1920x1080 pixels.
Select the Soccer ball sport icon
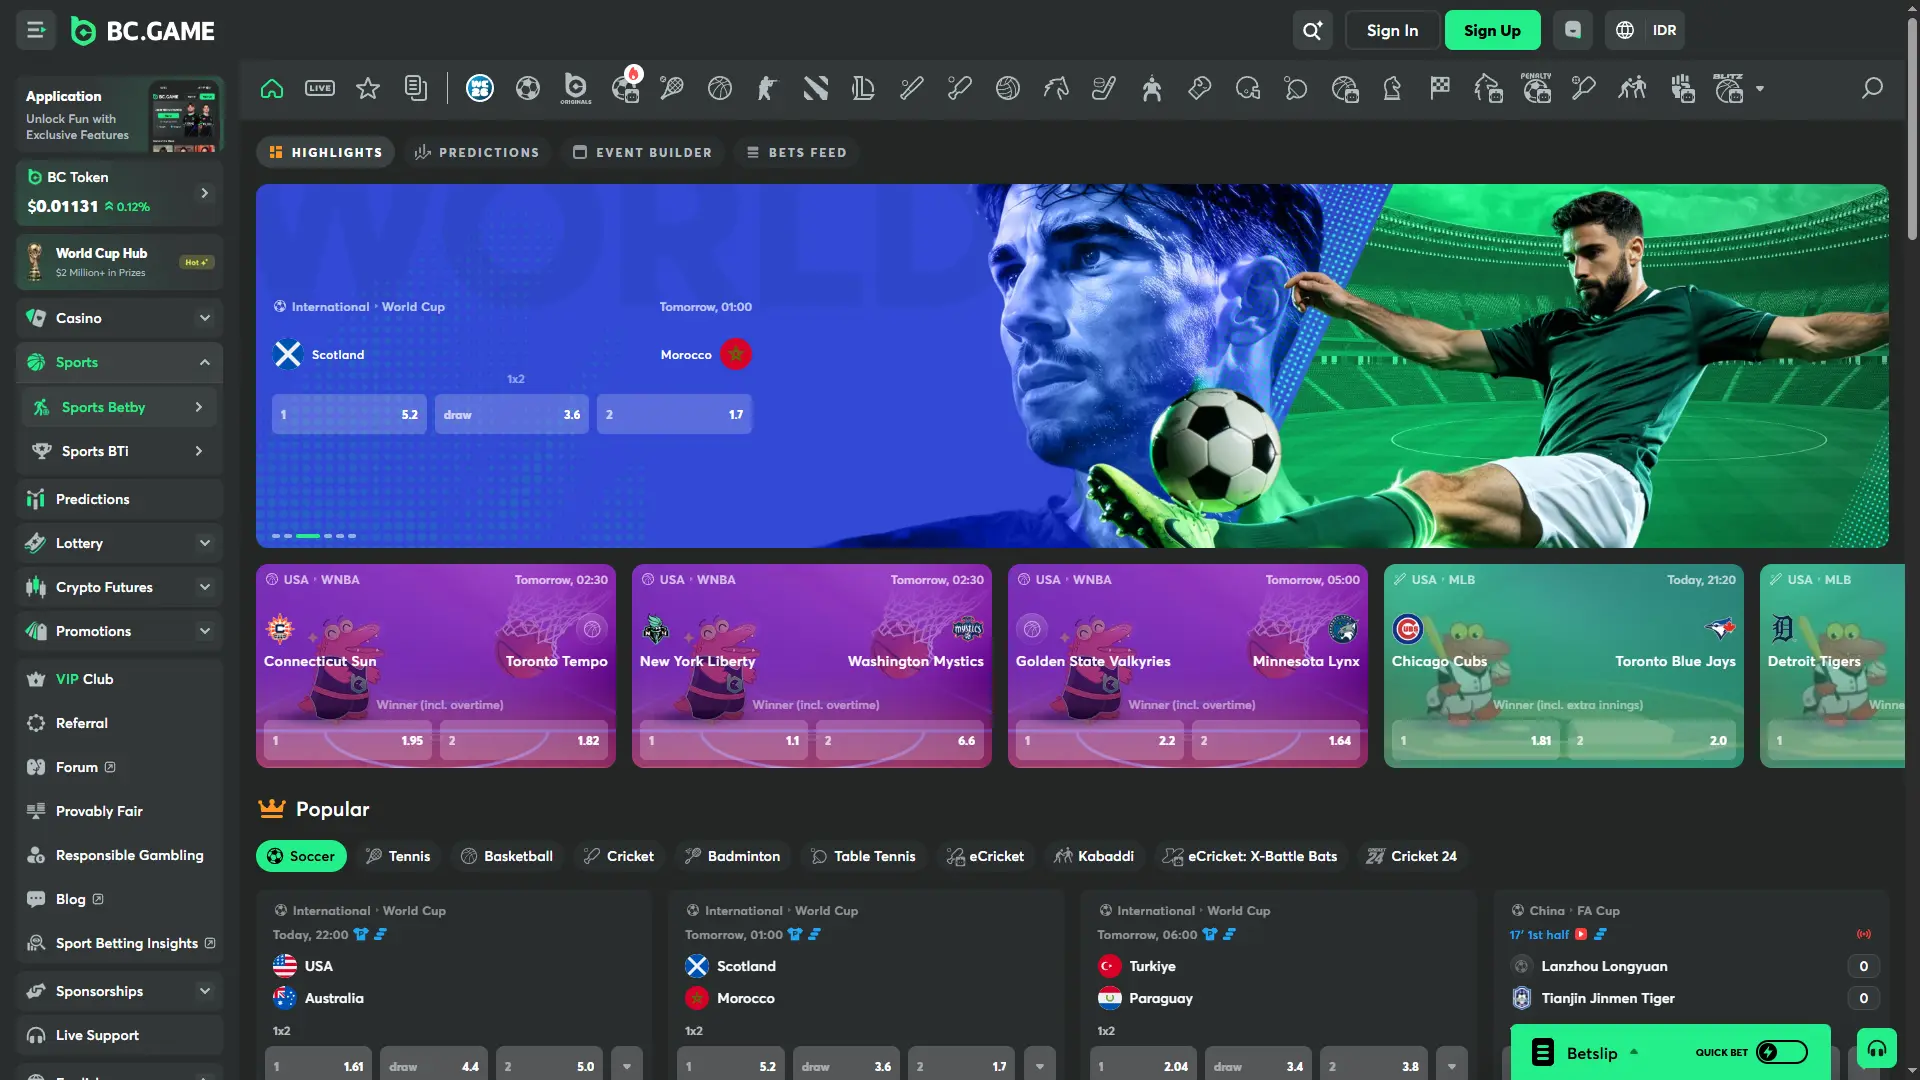tap(528, 88)
